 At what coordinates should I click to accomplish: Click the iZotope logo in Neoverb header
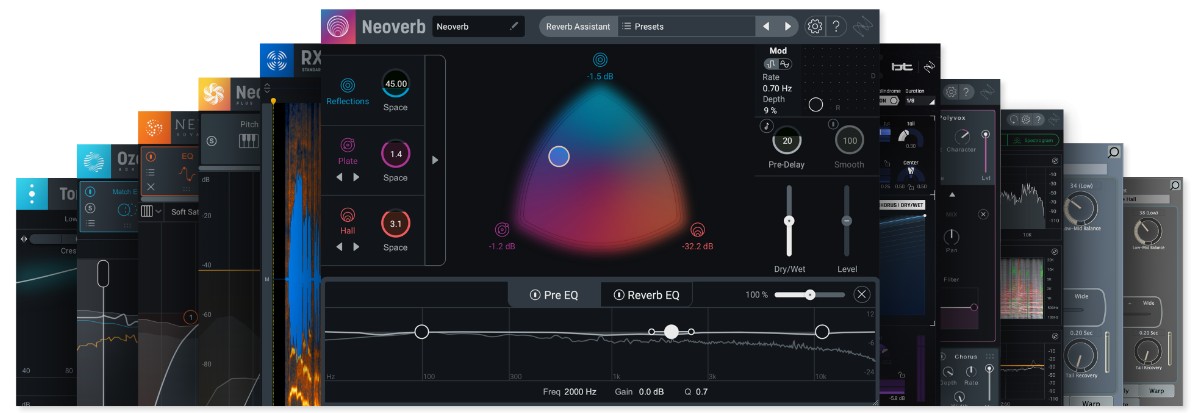tap(864, 26)
